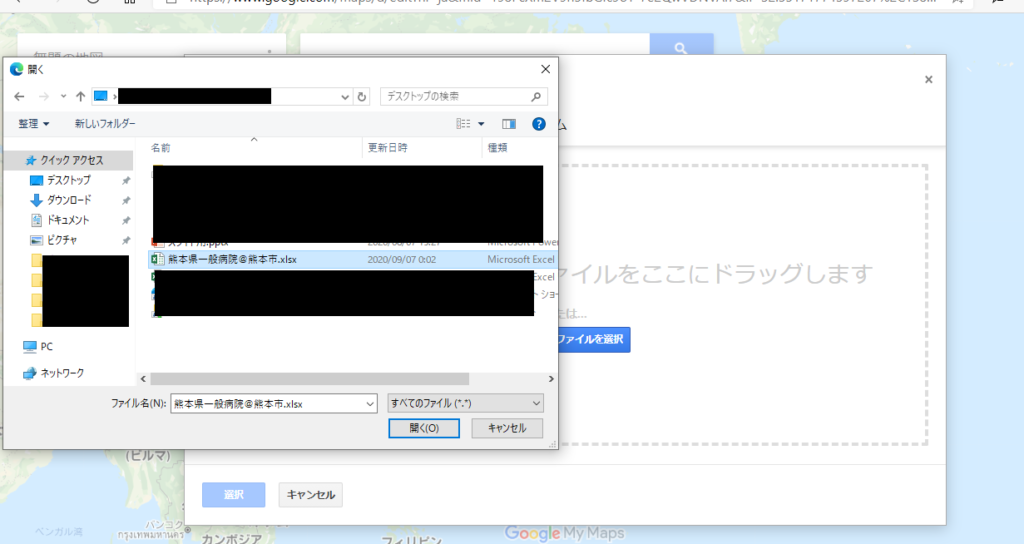Select クイック アクセス in navigation pane
Screen dimensions: 1024x544
point(71,160)
